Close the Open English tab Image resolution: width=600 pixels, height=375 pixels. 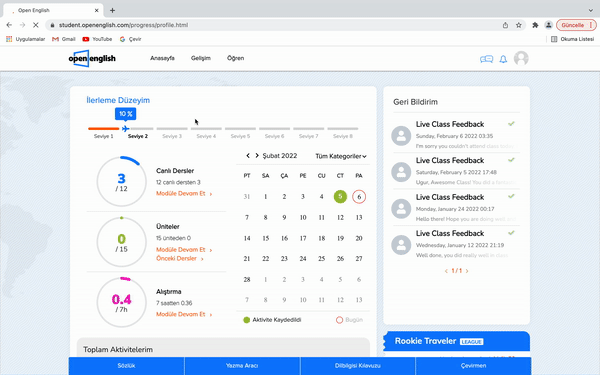pyautogui.click(x=96, y=10)
